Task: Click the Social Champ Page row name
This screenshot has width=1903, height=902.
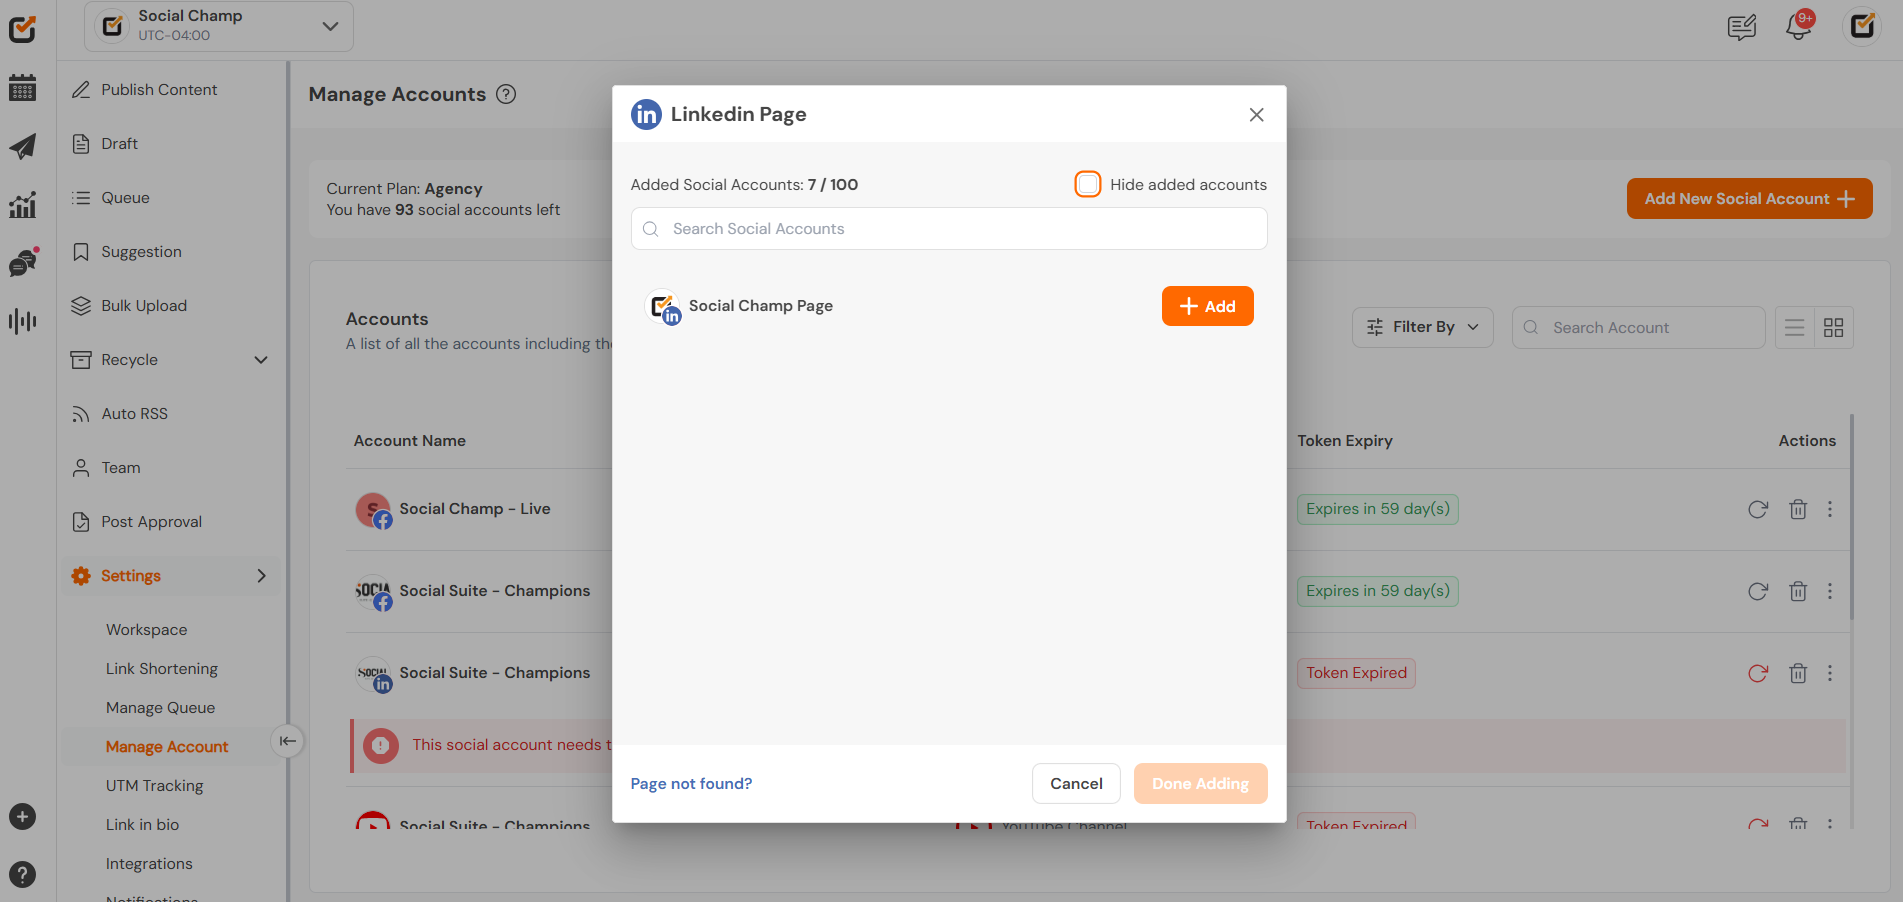Action: tap(761, 306)
